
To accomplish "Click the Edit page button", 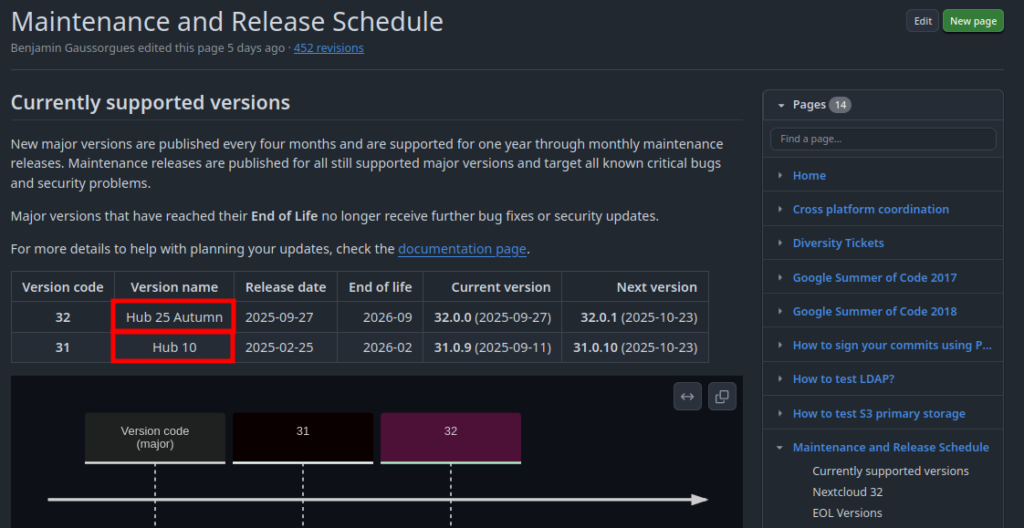I will click(922, 21).
